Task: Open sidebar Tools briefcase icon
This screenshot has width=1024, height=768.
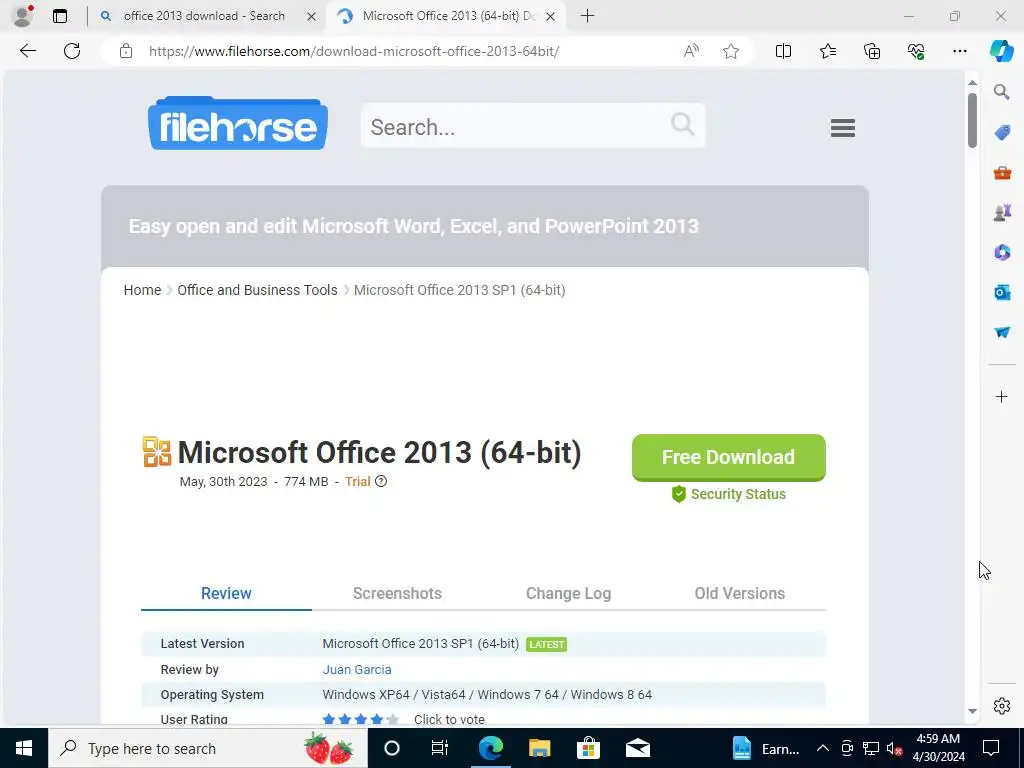Action: [x=1002, y=173]
